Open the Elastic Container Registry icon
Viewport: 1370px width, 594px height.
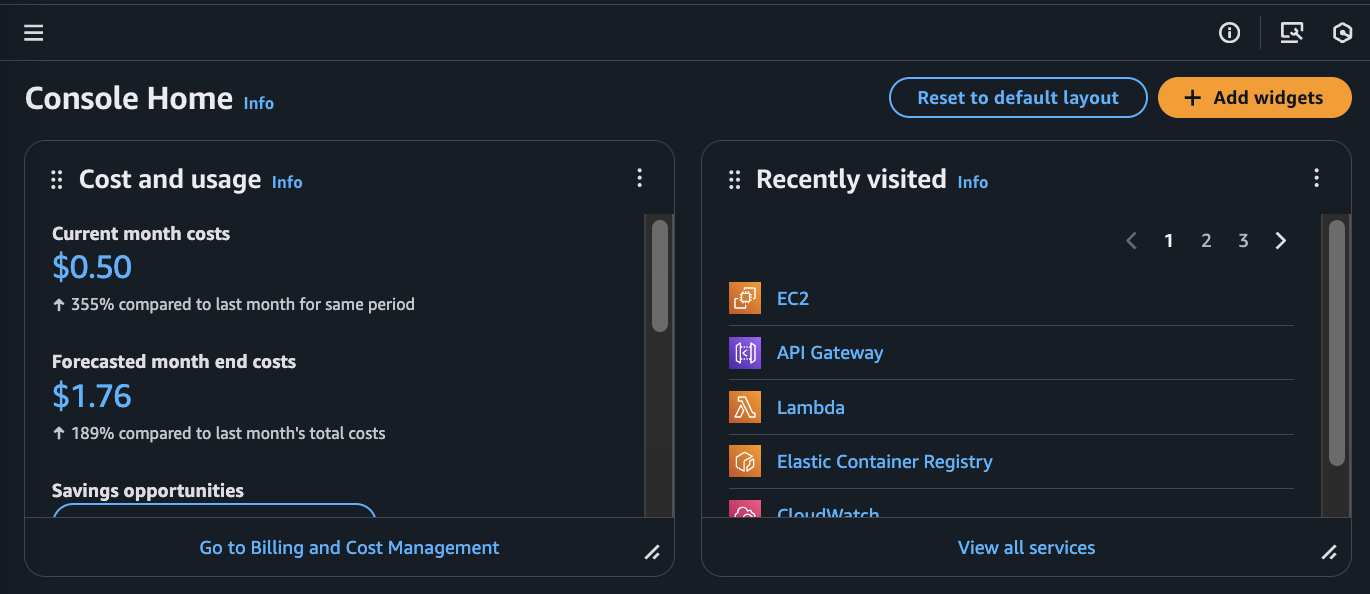pyautogui.click(x=745, y=461)
